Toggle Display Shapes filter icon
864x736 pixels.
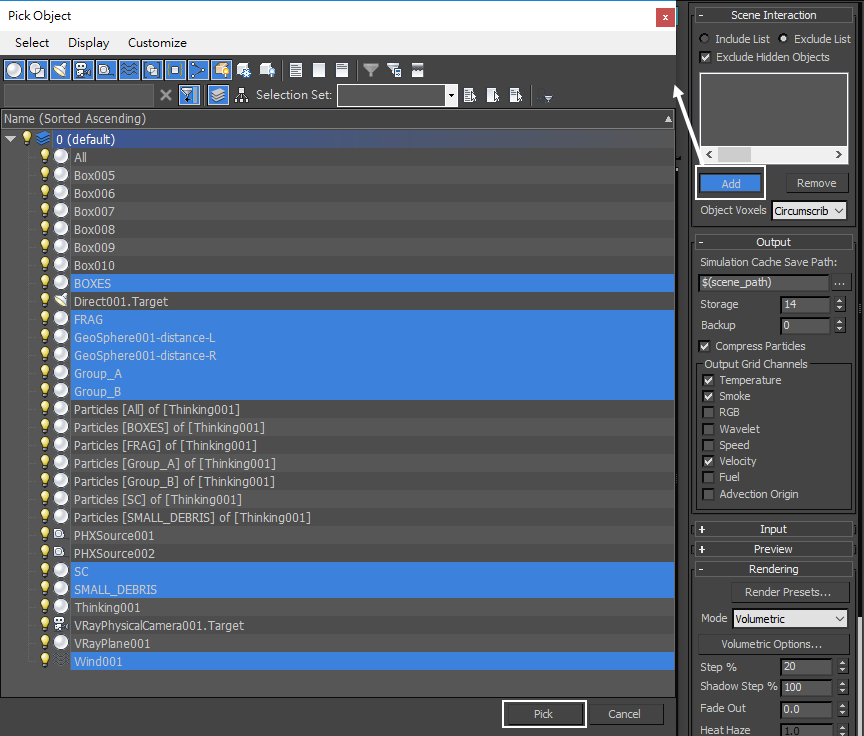point(37,70)
